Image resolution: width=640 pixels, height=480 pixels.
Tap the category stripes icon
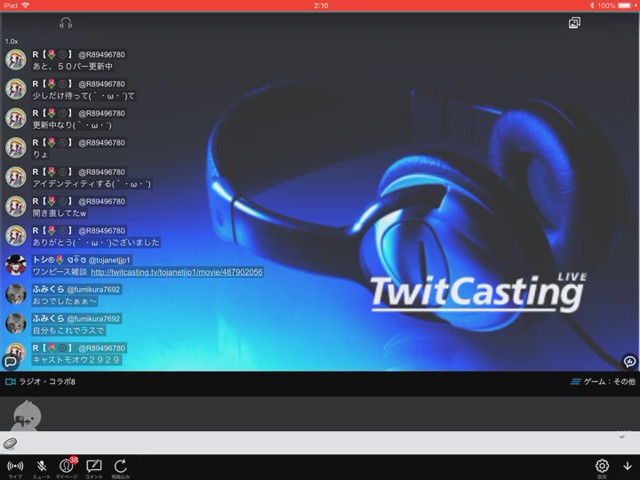pyautogui.click(x=576, y=382)
